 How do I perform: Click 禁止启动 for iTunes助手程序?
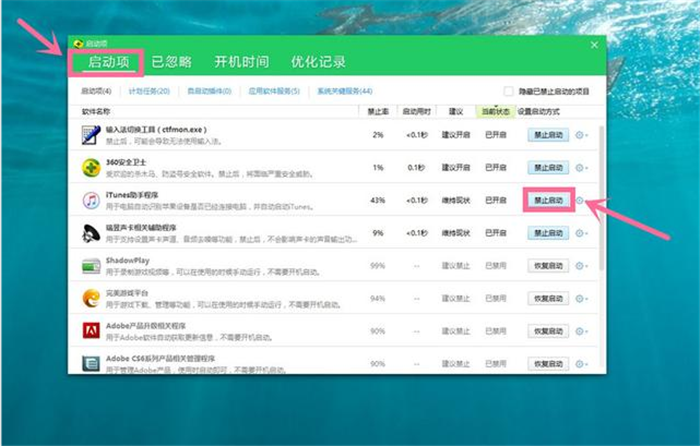click(x=548, y=200)
